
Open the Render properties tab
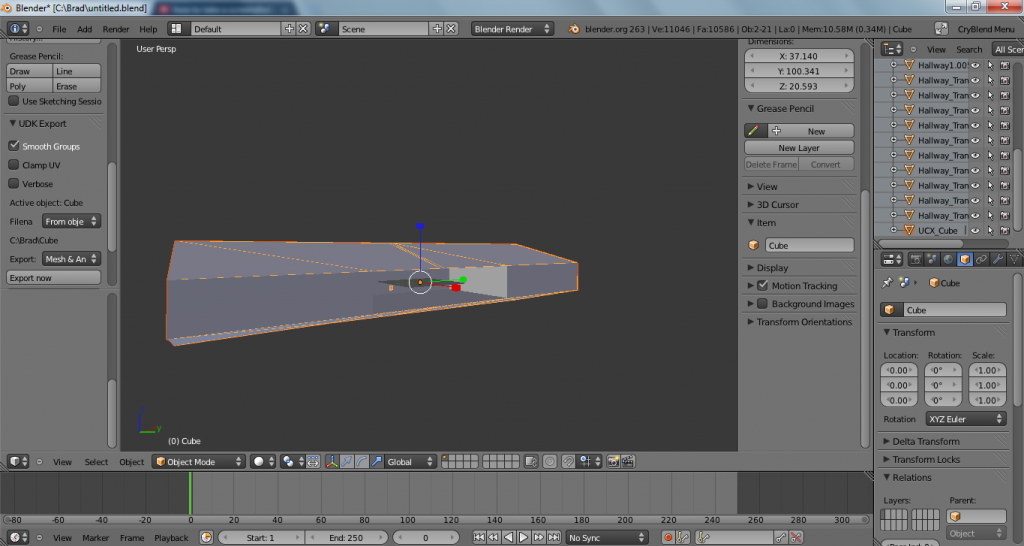[x=916, y=259]
